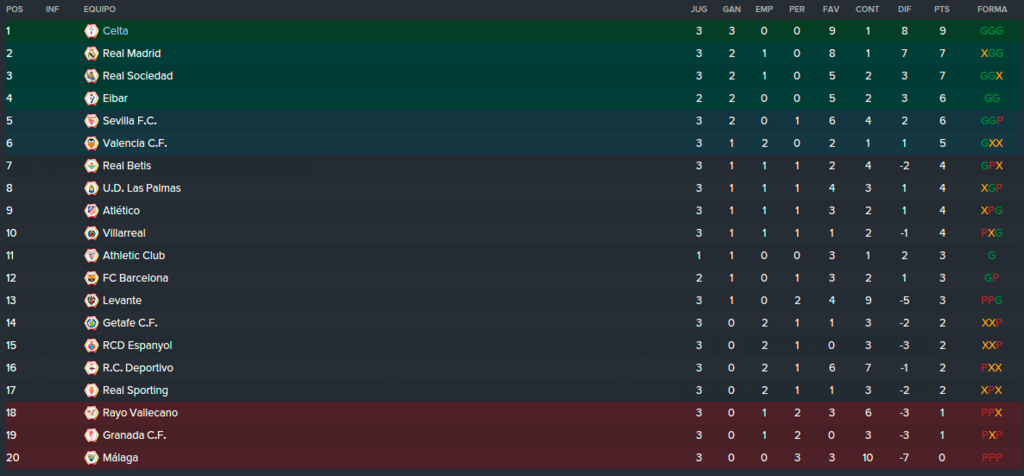Click the Valencia C.F. crest icon

pos(91,143)
